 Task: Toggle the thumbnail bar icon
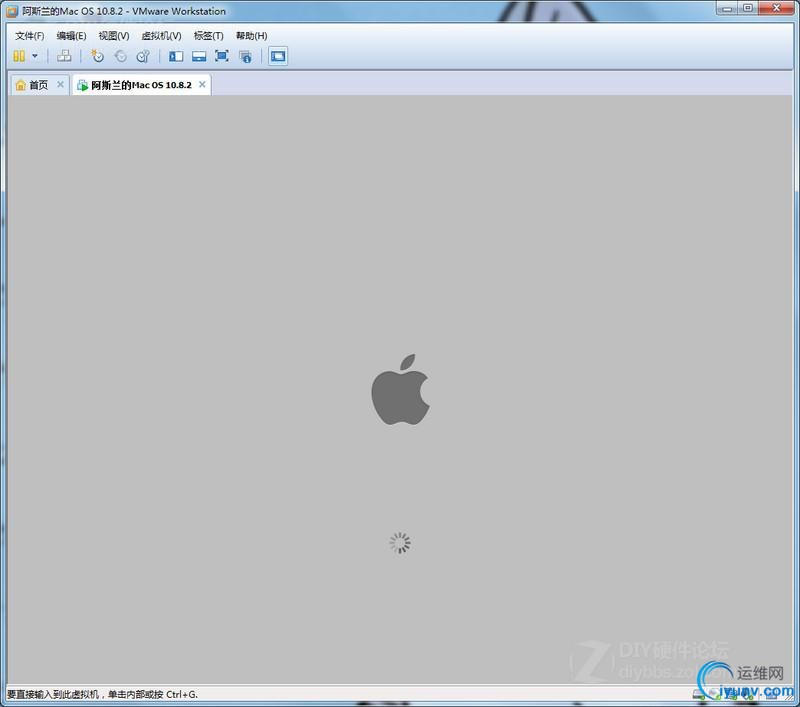199,56
